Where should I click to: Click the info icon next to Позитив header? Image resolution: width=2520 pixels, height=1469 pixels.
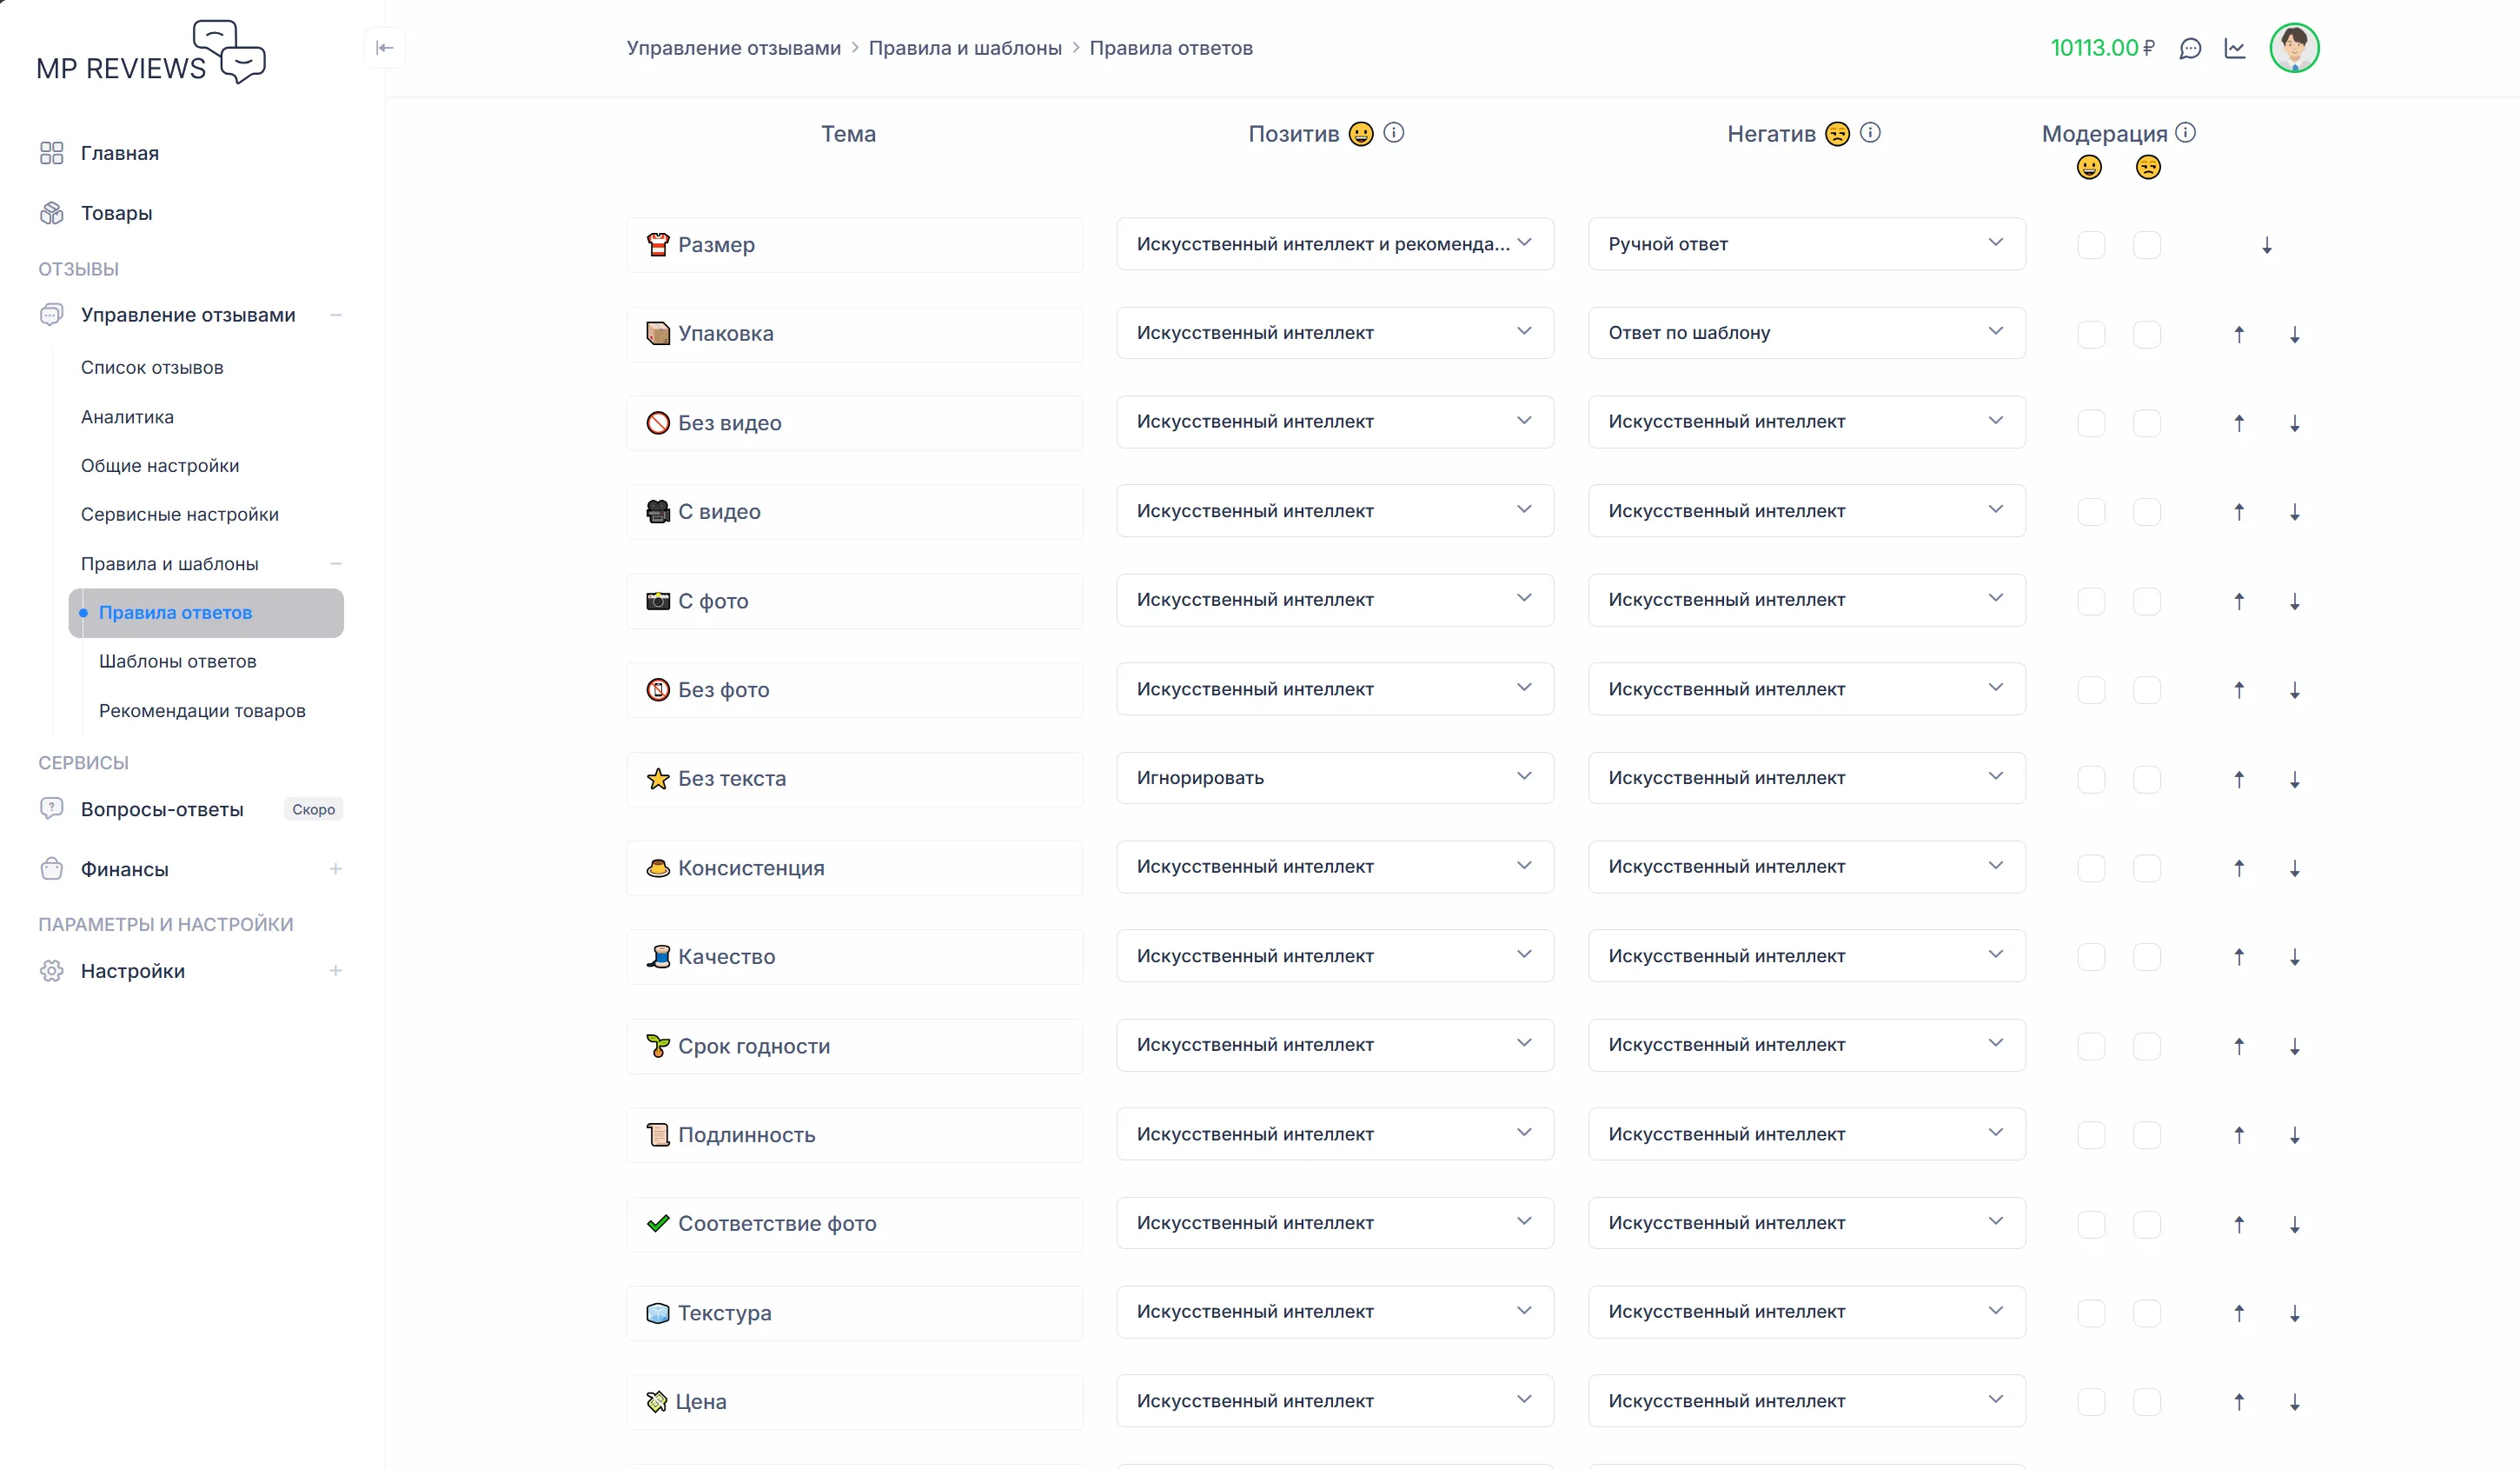coord(1394,132)
